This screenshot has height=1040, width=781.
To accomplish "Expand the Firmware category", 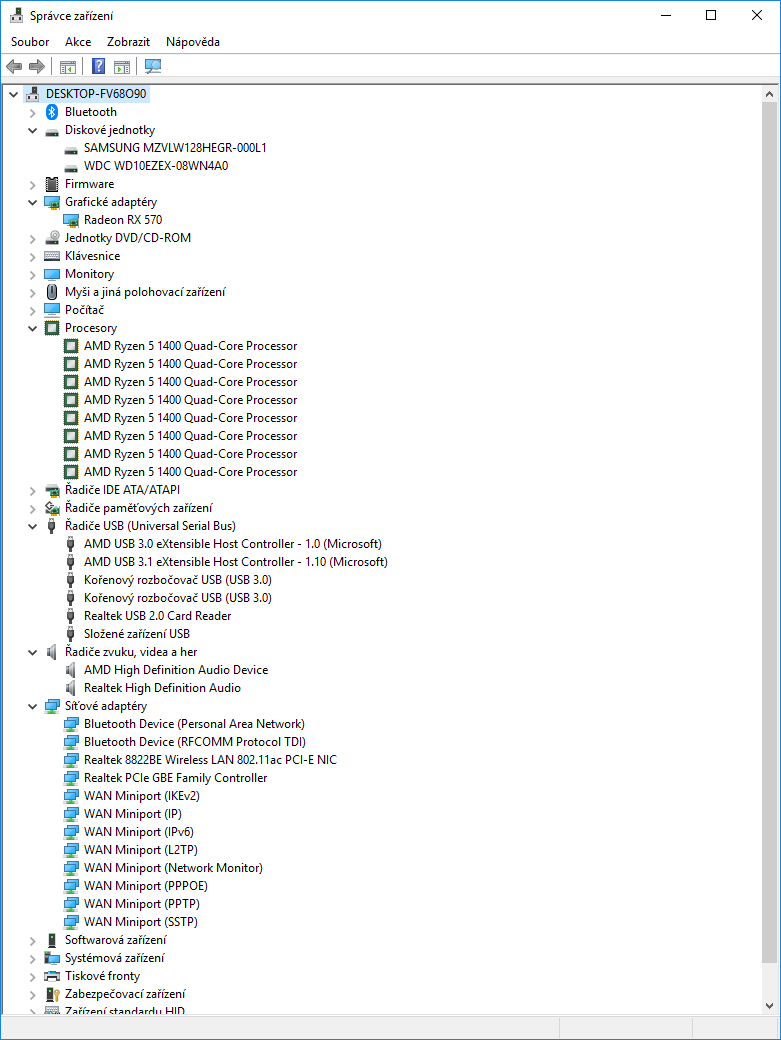I will coord(32,184).
